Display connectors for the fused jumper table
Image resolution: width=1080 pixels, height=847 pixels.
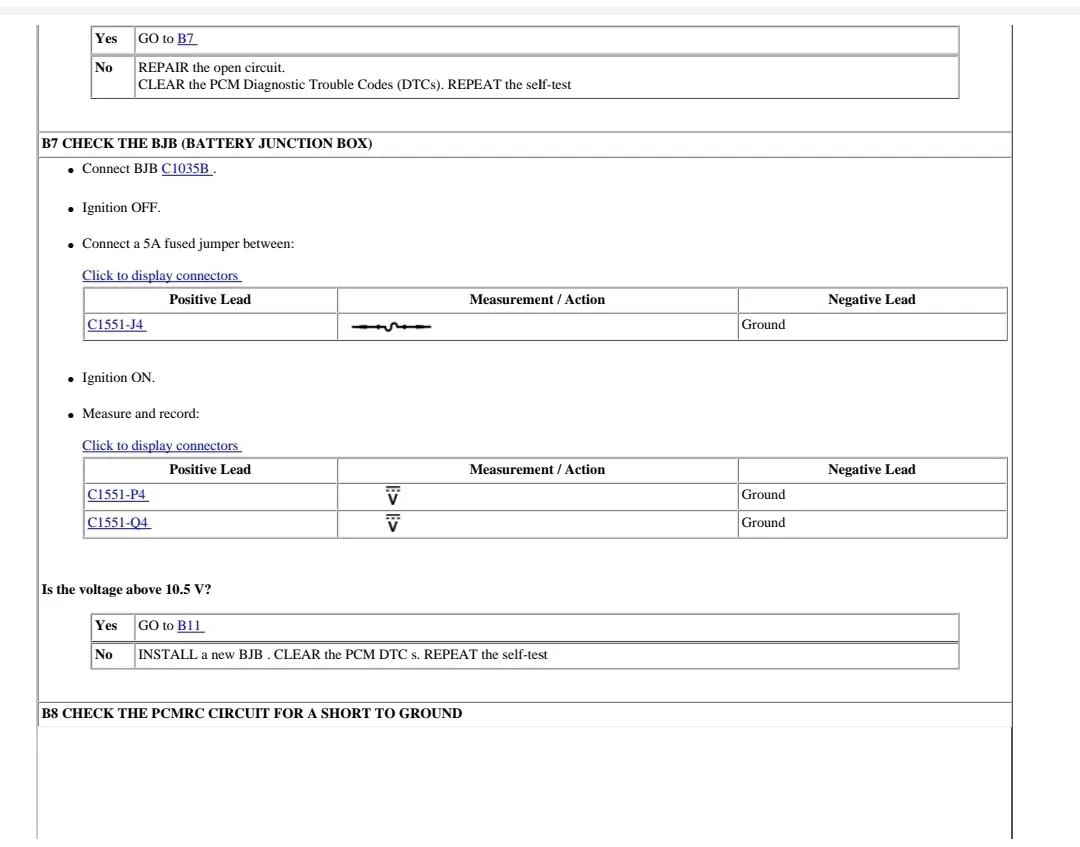pos(161,275)
